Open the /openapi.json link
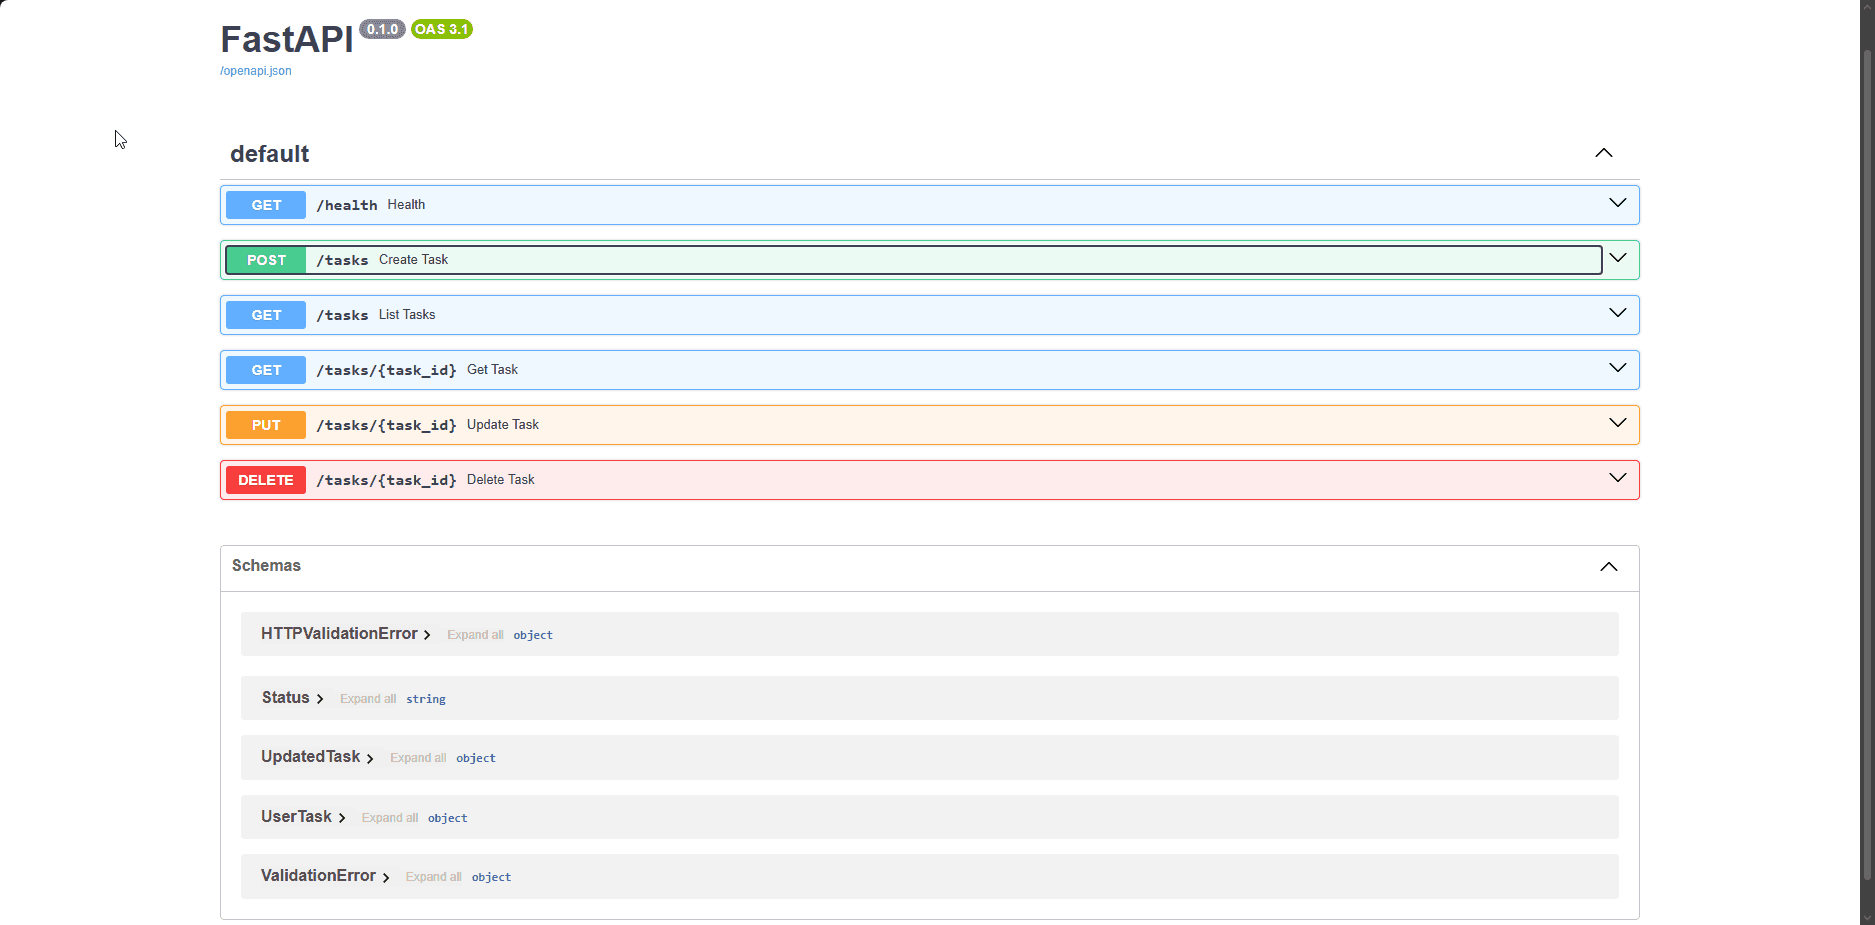1875x925 pixels. click(256, 71)
